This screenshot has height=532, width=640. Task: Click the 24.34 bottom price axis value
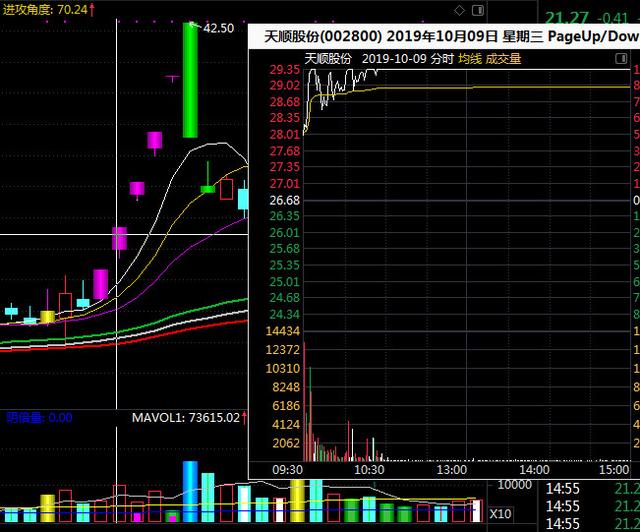coord(284,314)
